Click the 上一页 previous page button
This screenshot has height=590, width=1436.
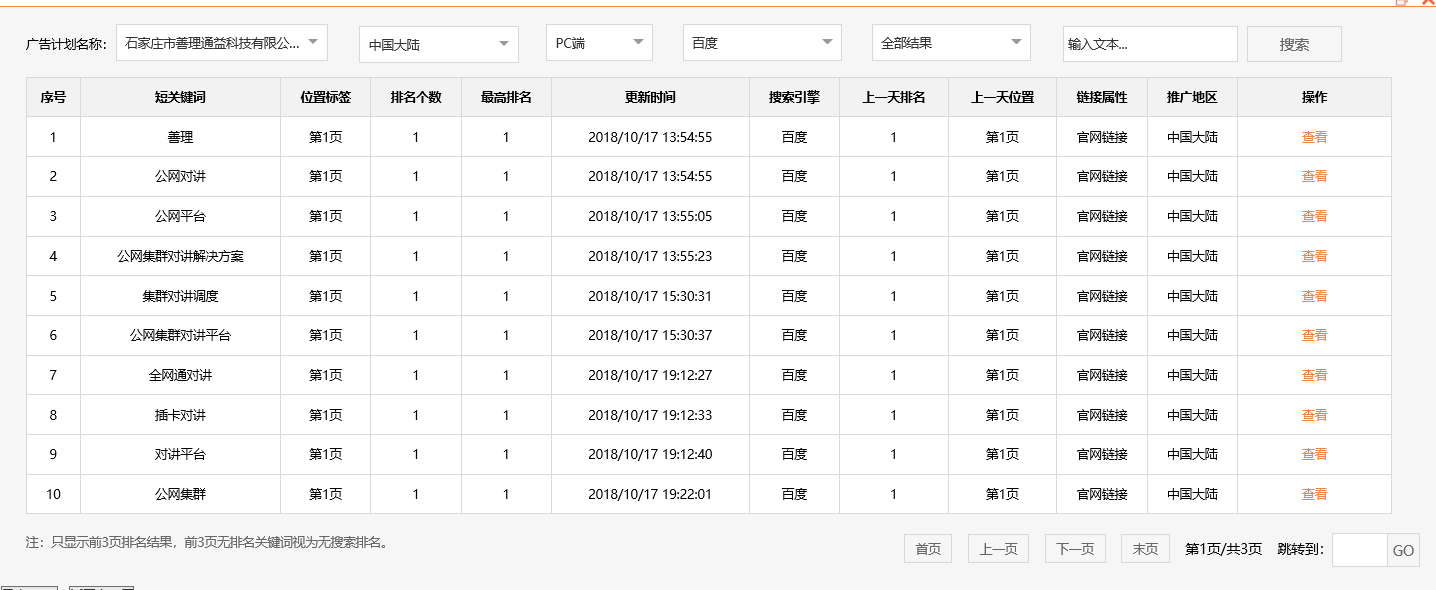(x=997, y=548)
